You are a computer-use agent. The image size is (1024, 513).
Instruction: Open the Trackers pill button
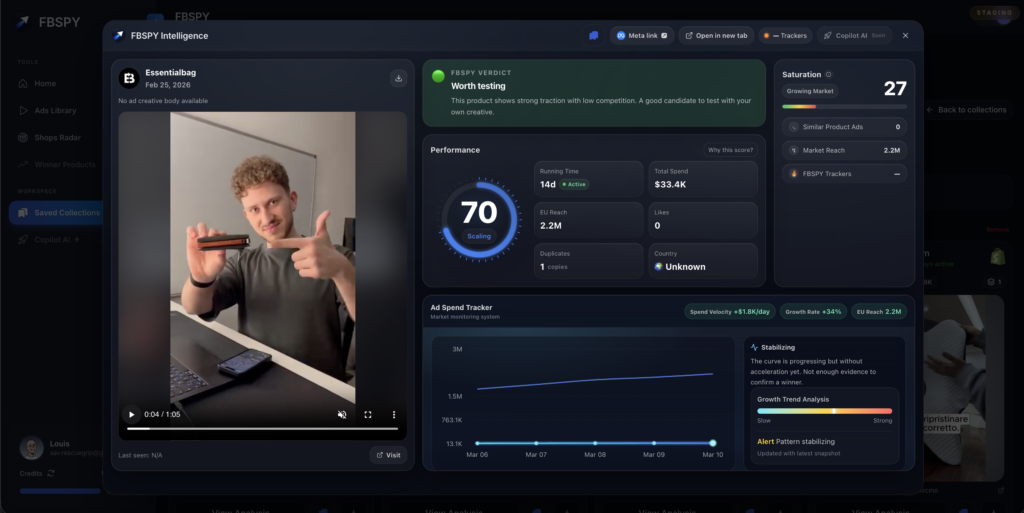pos(786,36)
